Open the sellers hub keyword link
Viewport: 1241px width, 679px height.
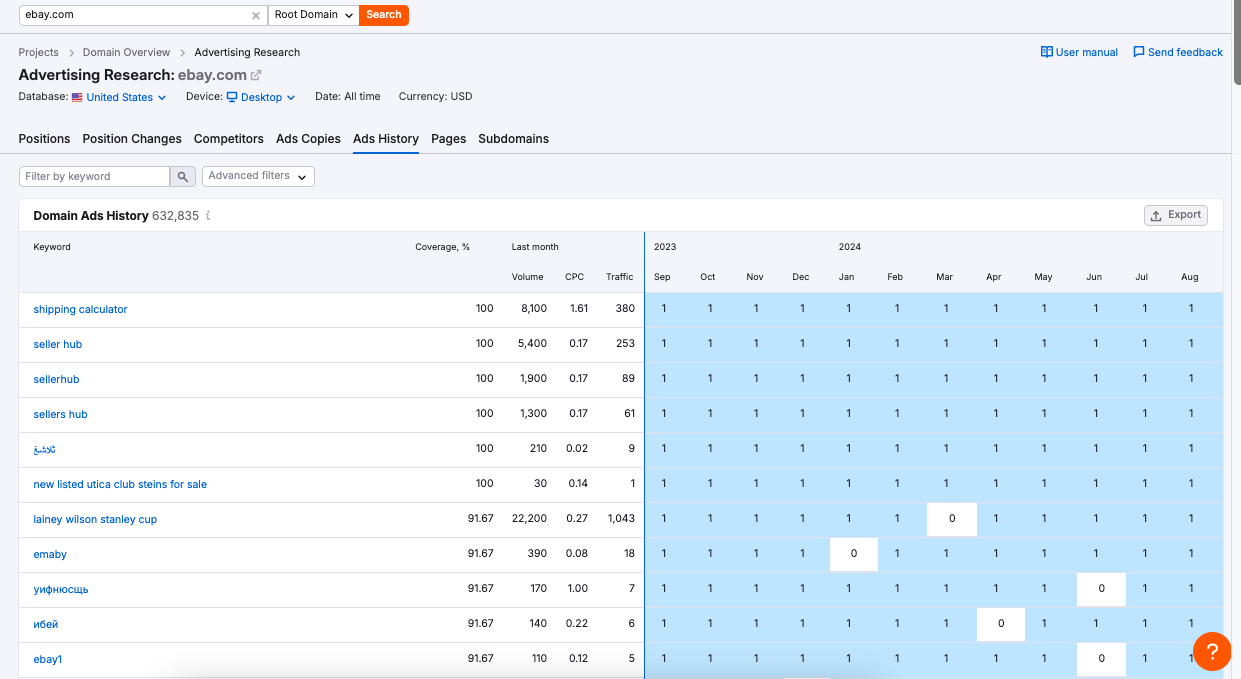[x=60, y=414]
